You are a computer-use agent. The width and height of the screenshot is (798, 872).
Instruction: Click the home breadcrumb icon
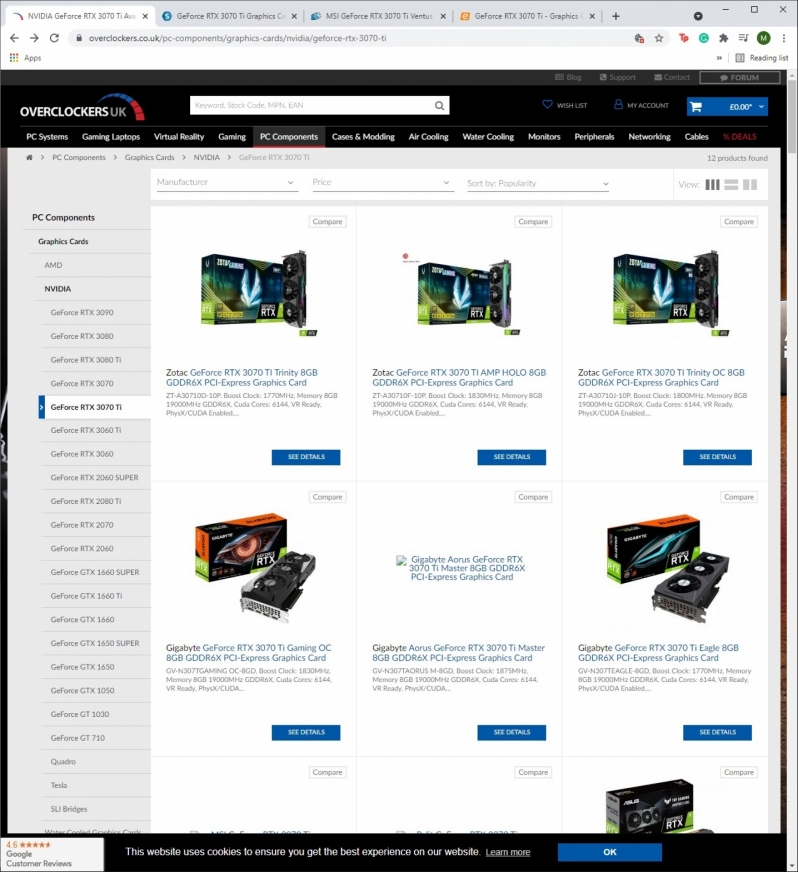pos(29,157)
